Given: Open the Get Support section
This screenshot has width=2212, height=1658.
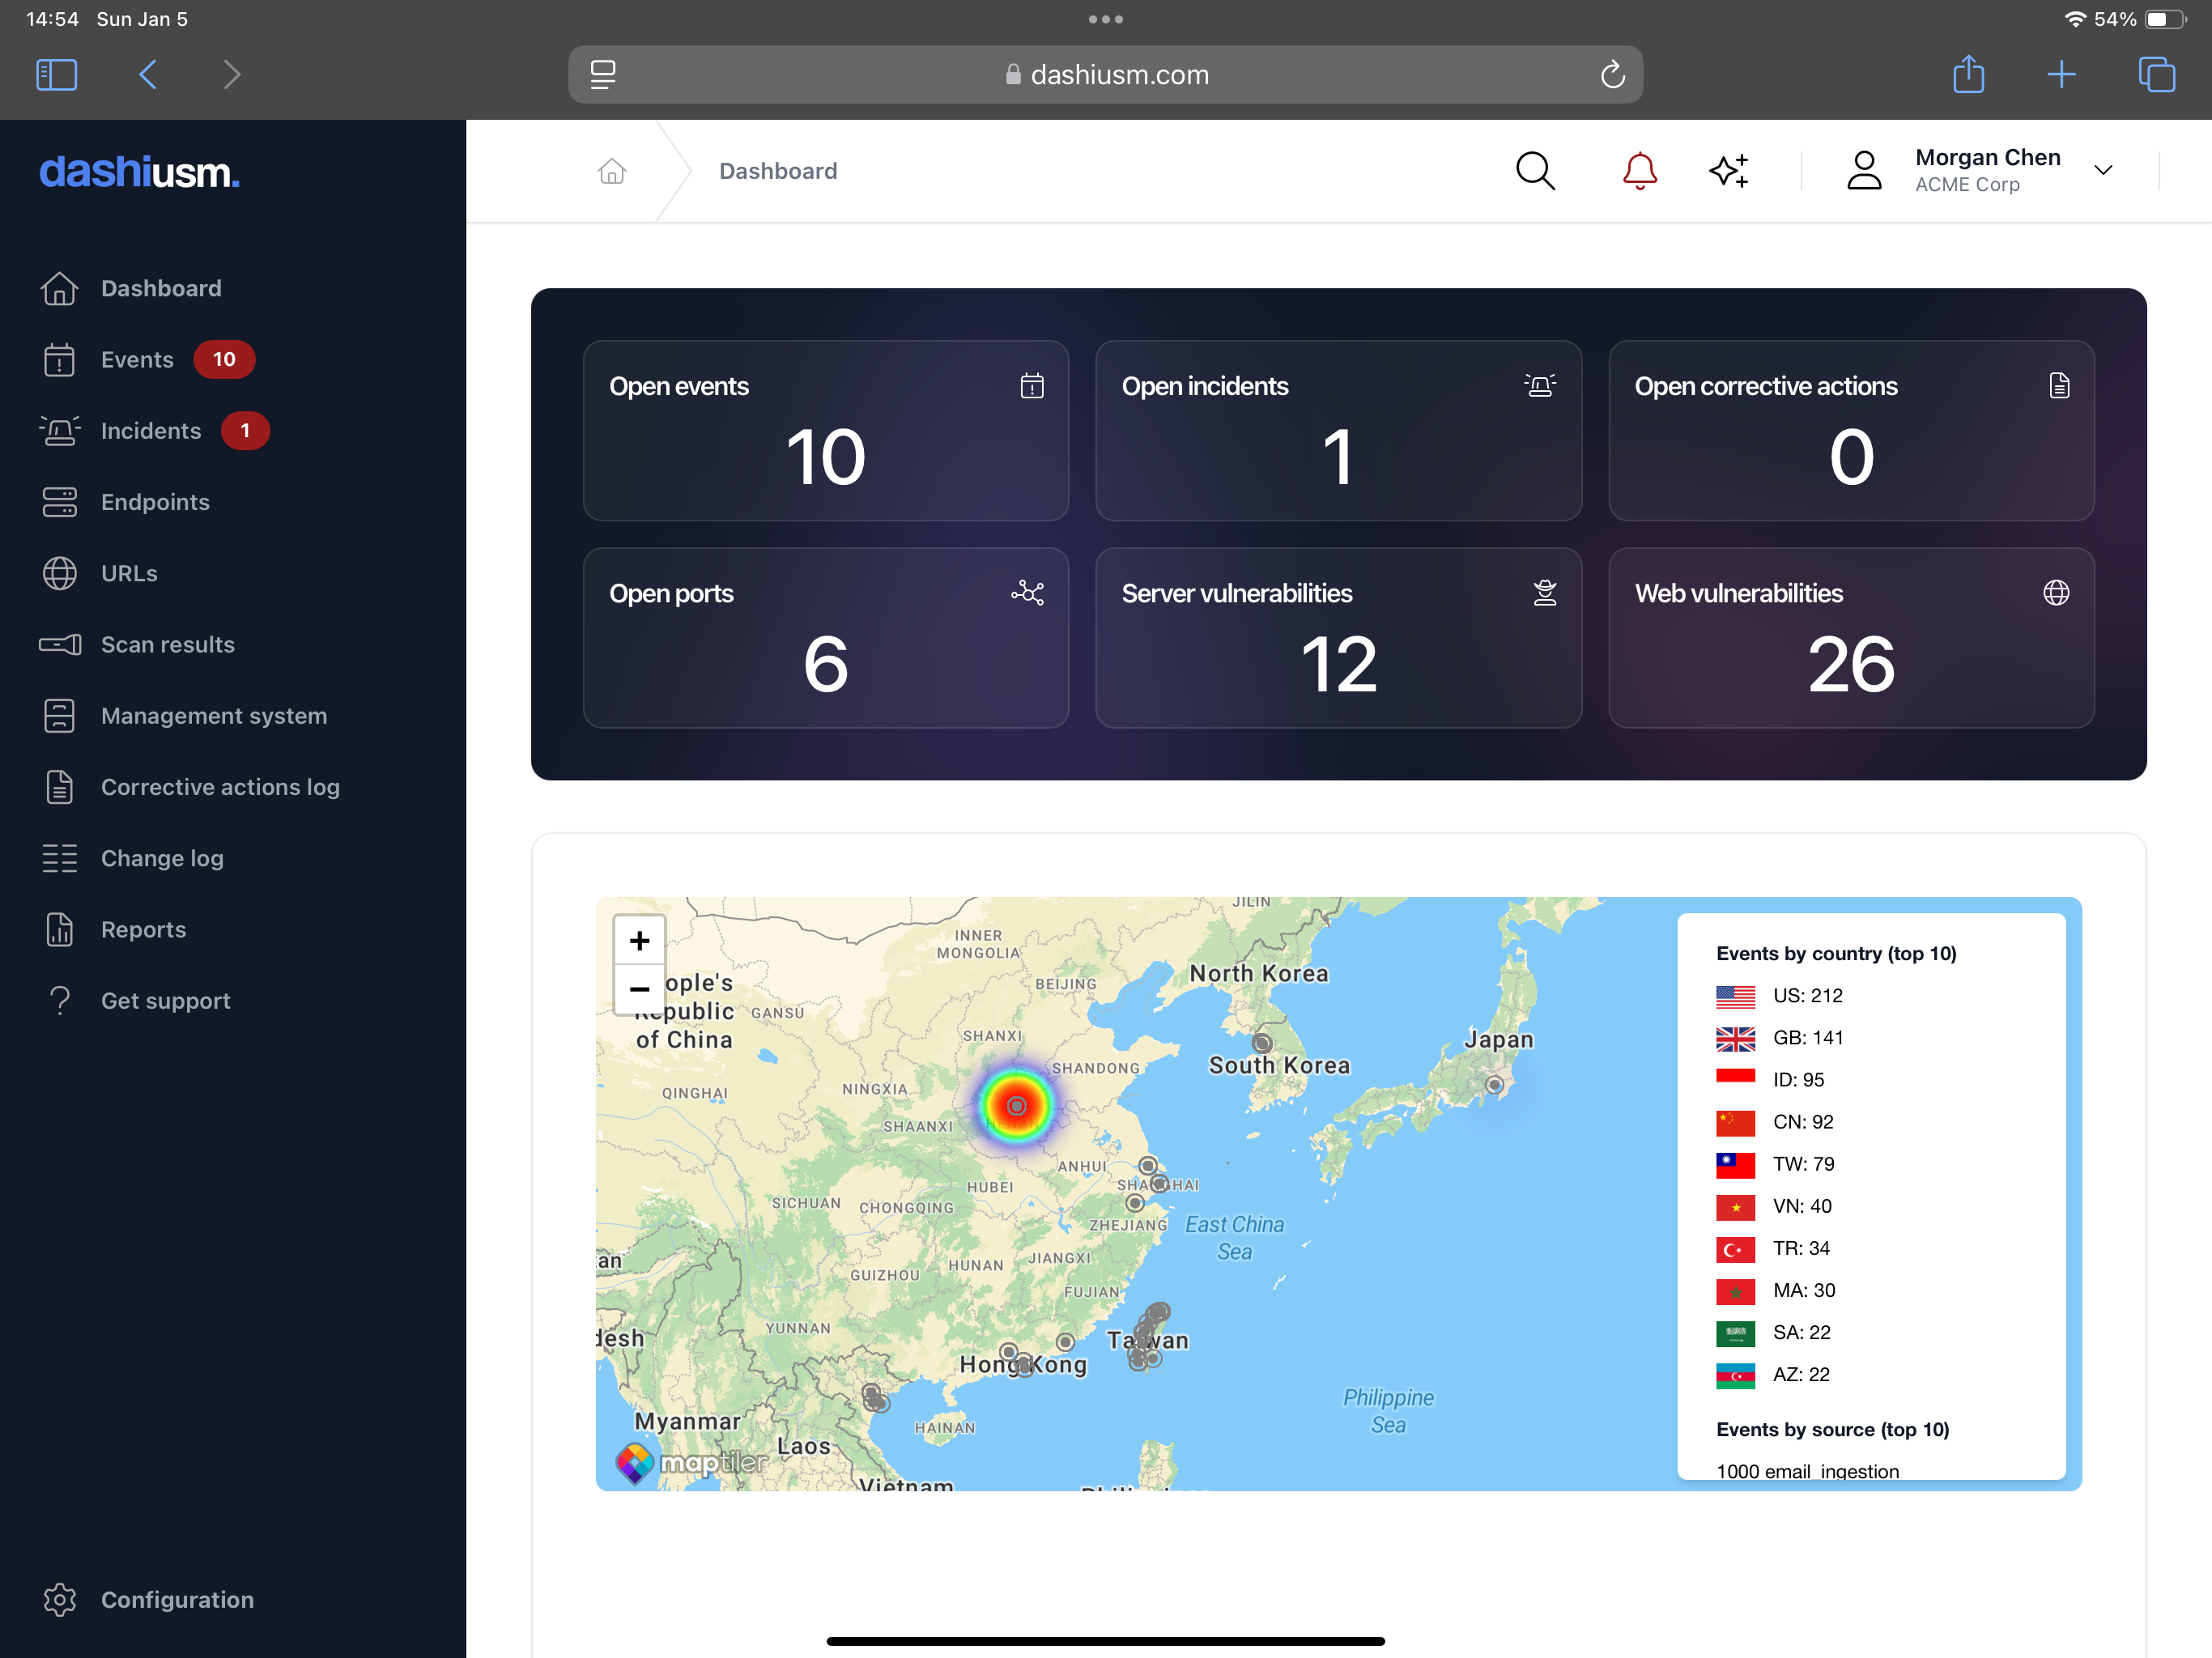Looking at the screenshot, I should click(164, 1000).
